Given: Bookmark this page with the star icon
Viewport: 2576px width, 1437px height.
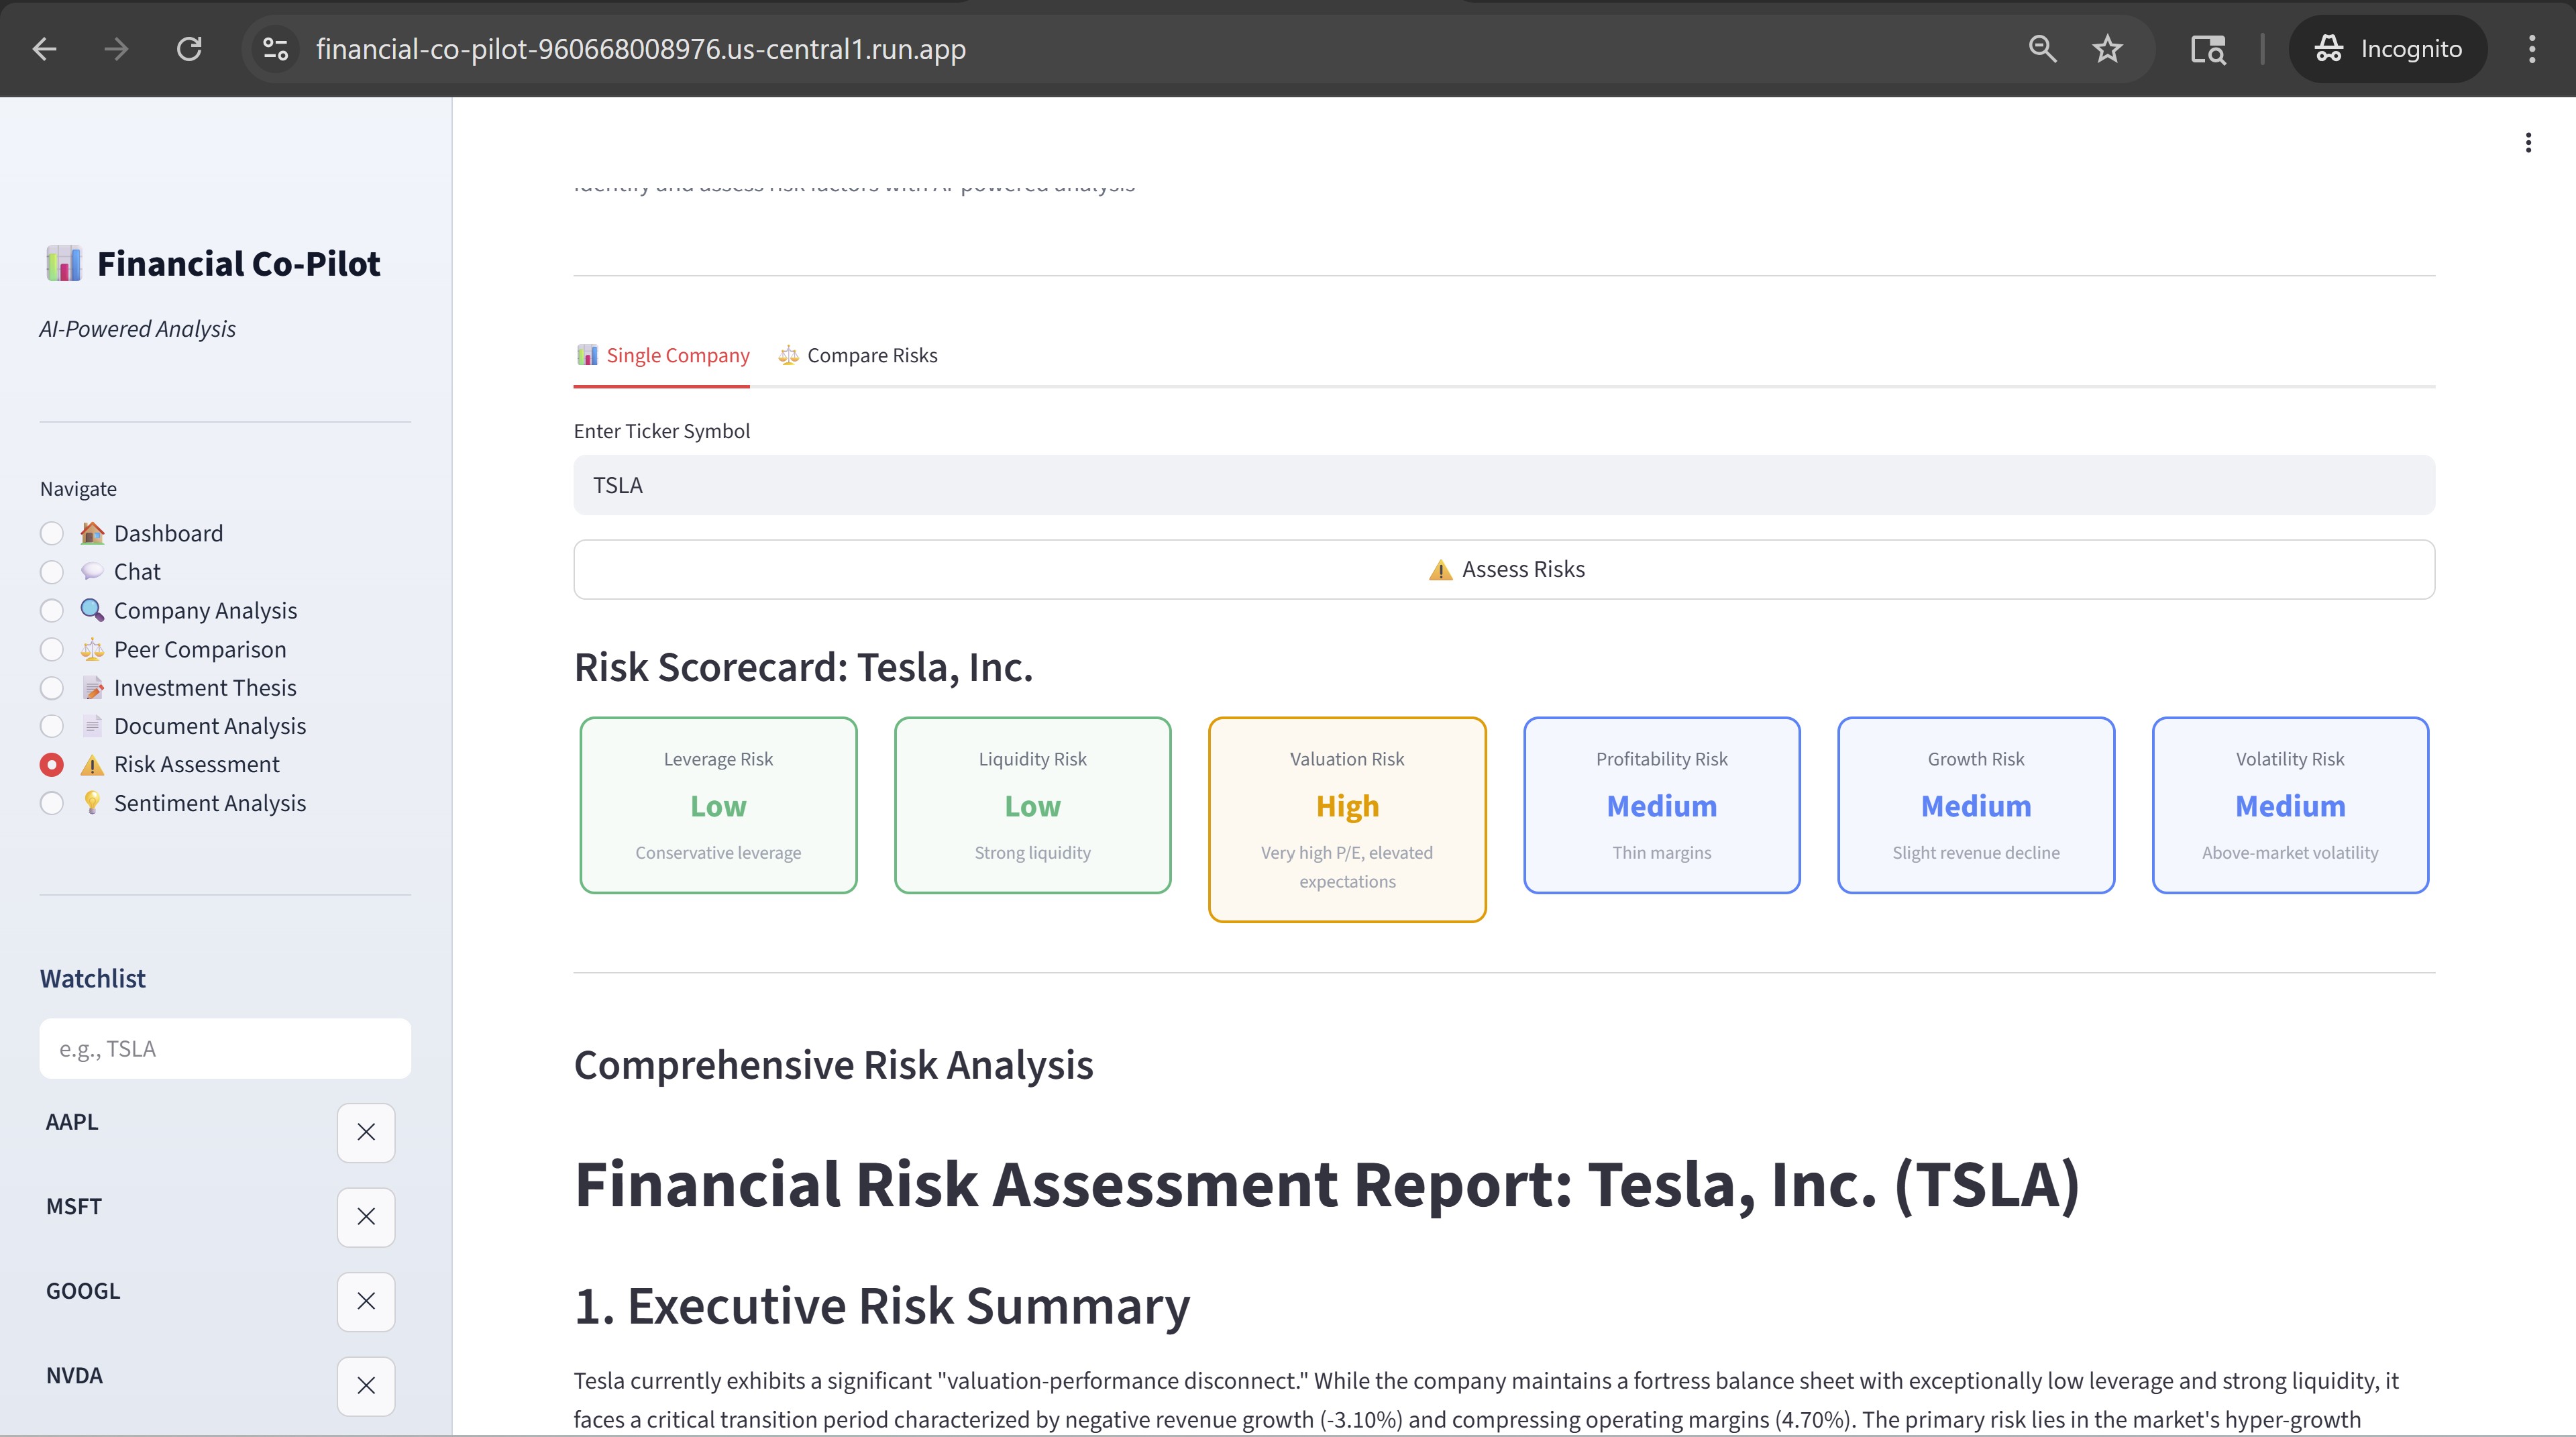Looking at the screenshot, I should [x=2107, y=49].
